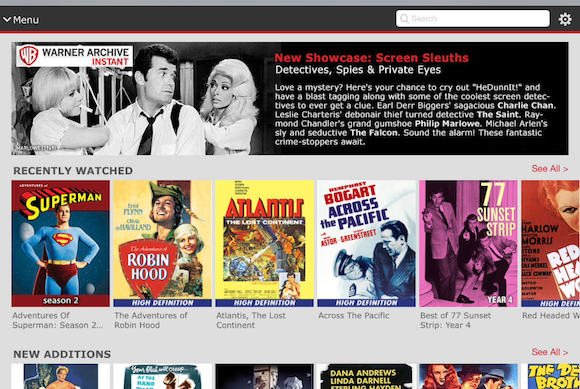See All new additions

point(549,352)
